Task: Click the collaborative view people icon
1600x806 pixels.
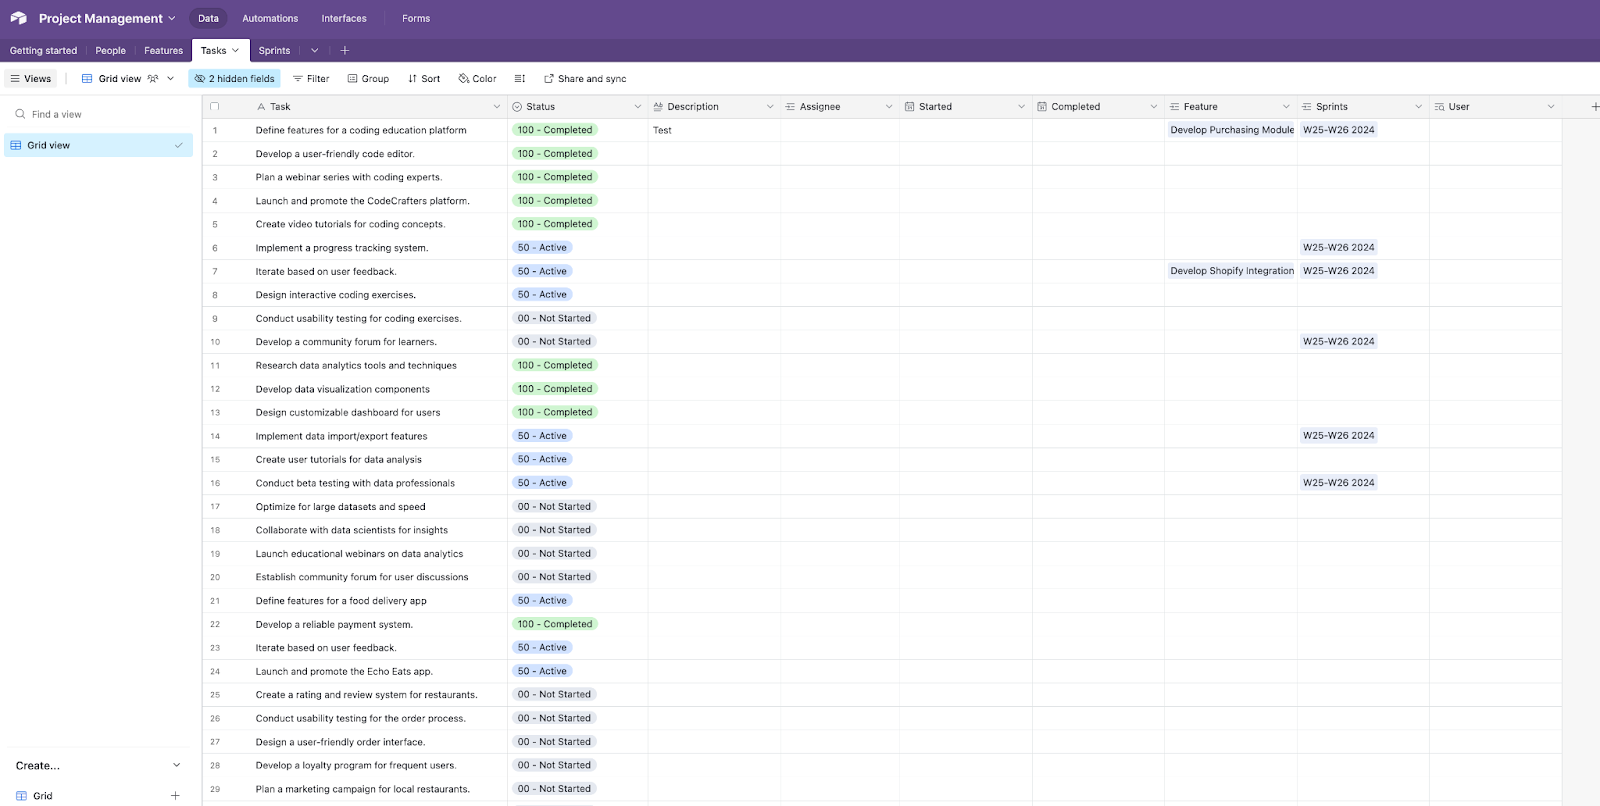Action: point(153,79)
